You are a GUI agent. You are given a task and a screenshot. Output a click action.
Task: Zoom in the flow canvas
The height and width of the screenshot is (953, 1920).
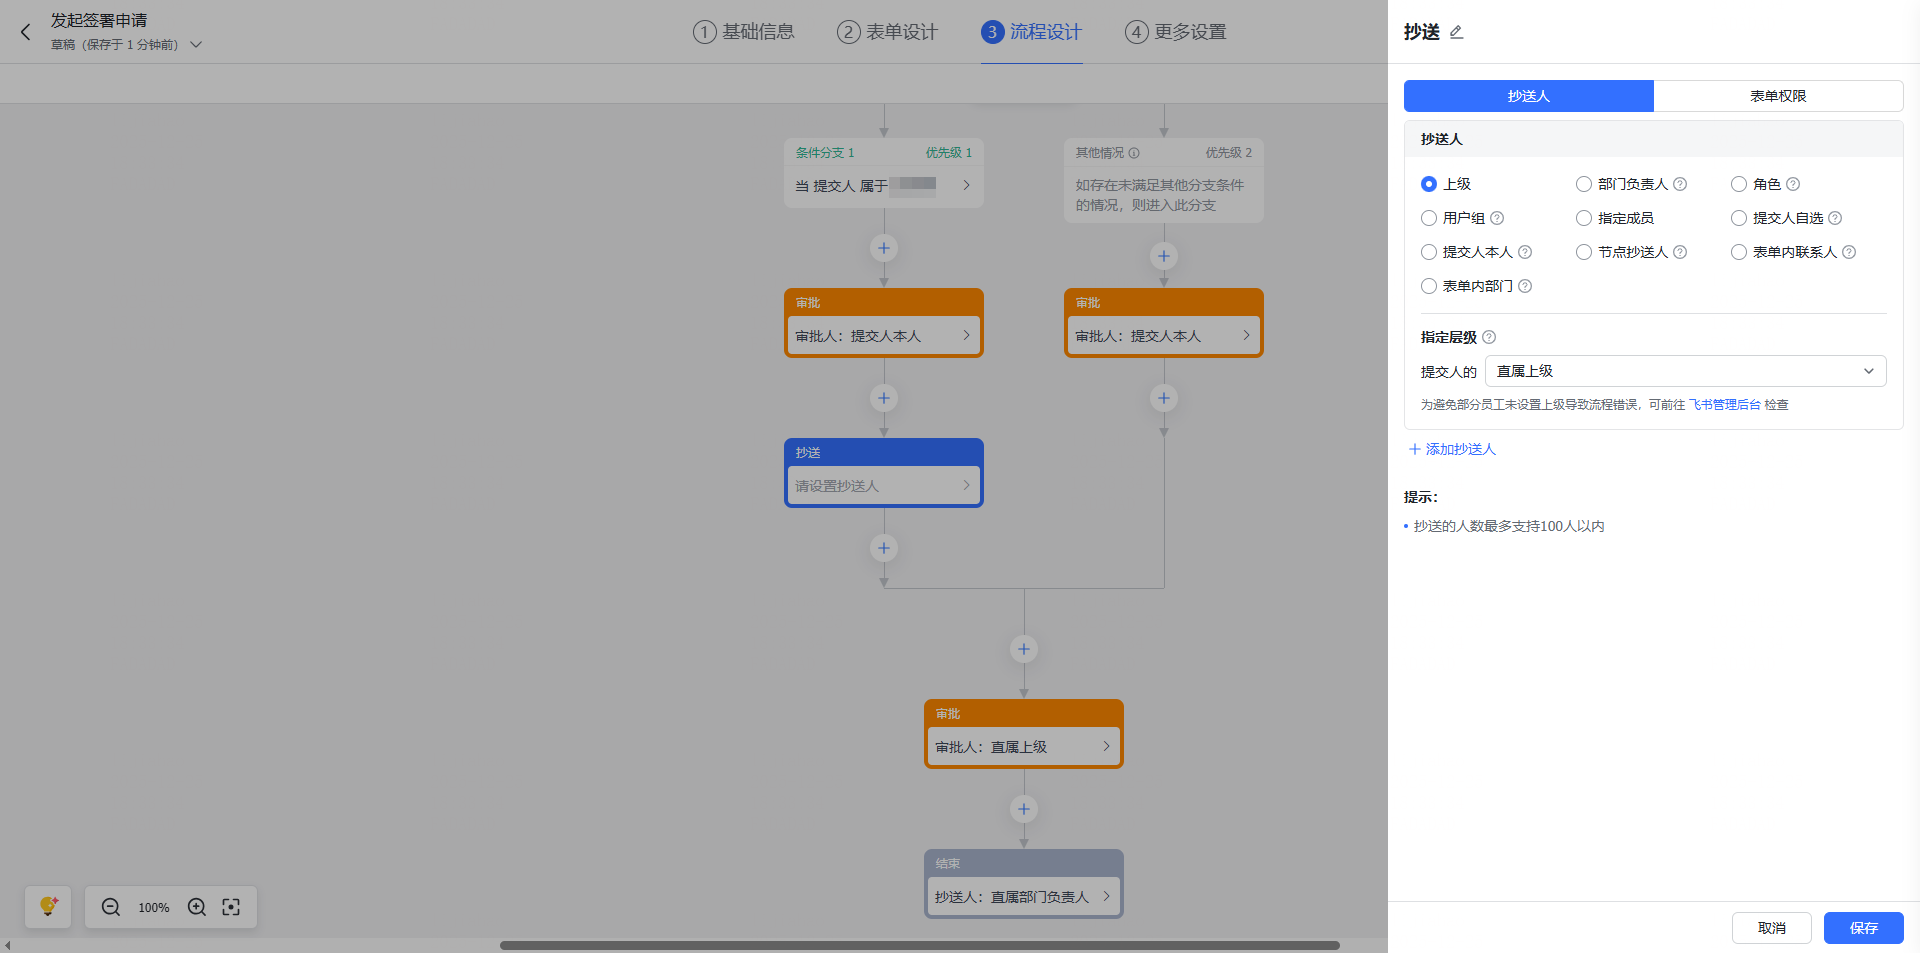tap(197, 907)
